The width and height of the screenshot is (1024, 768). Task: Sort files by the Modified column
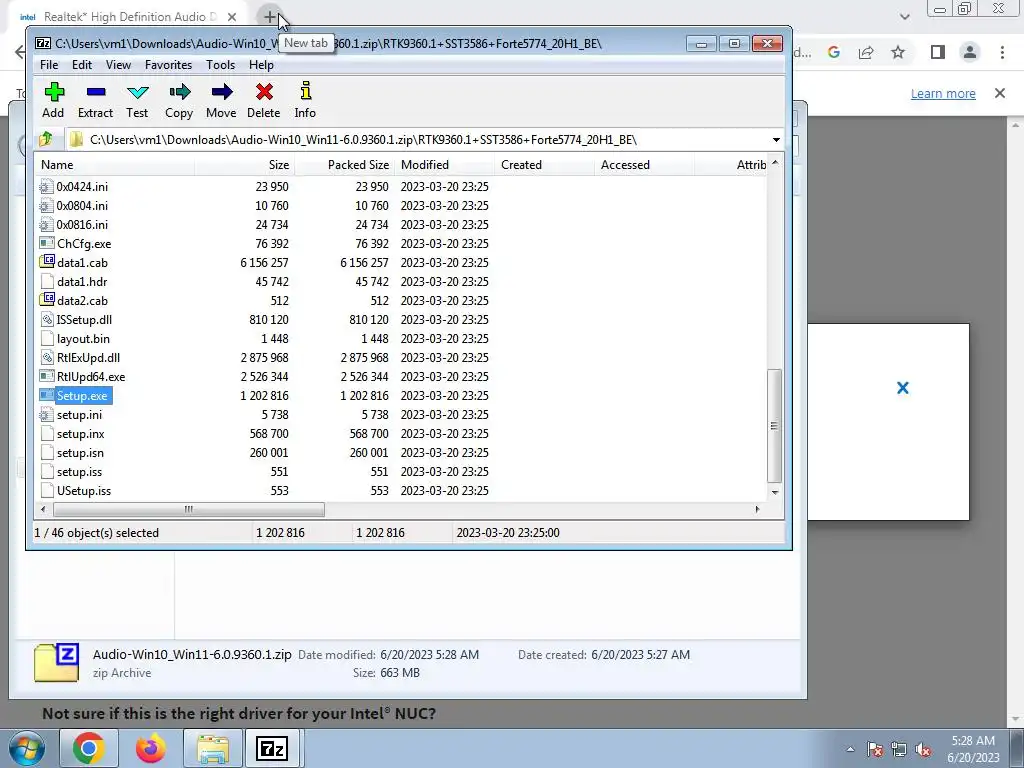(444, 165)
